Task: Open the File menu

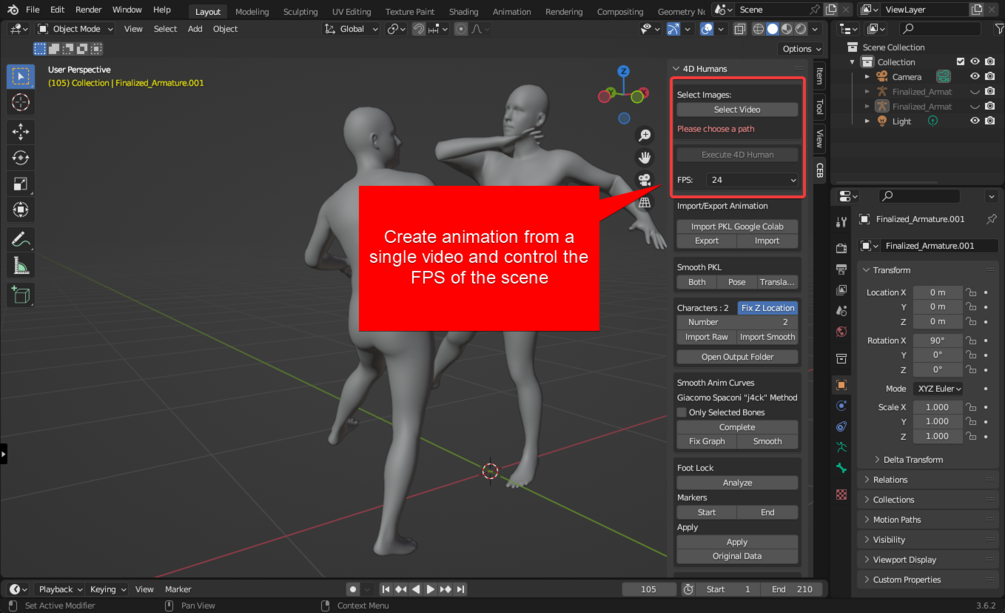Action: [33, 10]
